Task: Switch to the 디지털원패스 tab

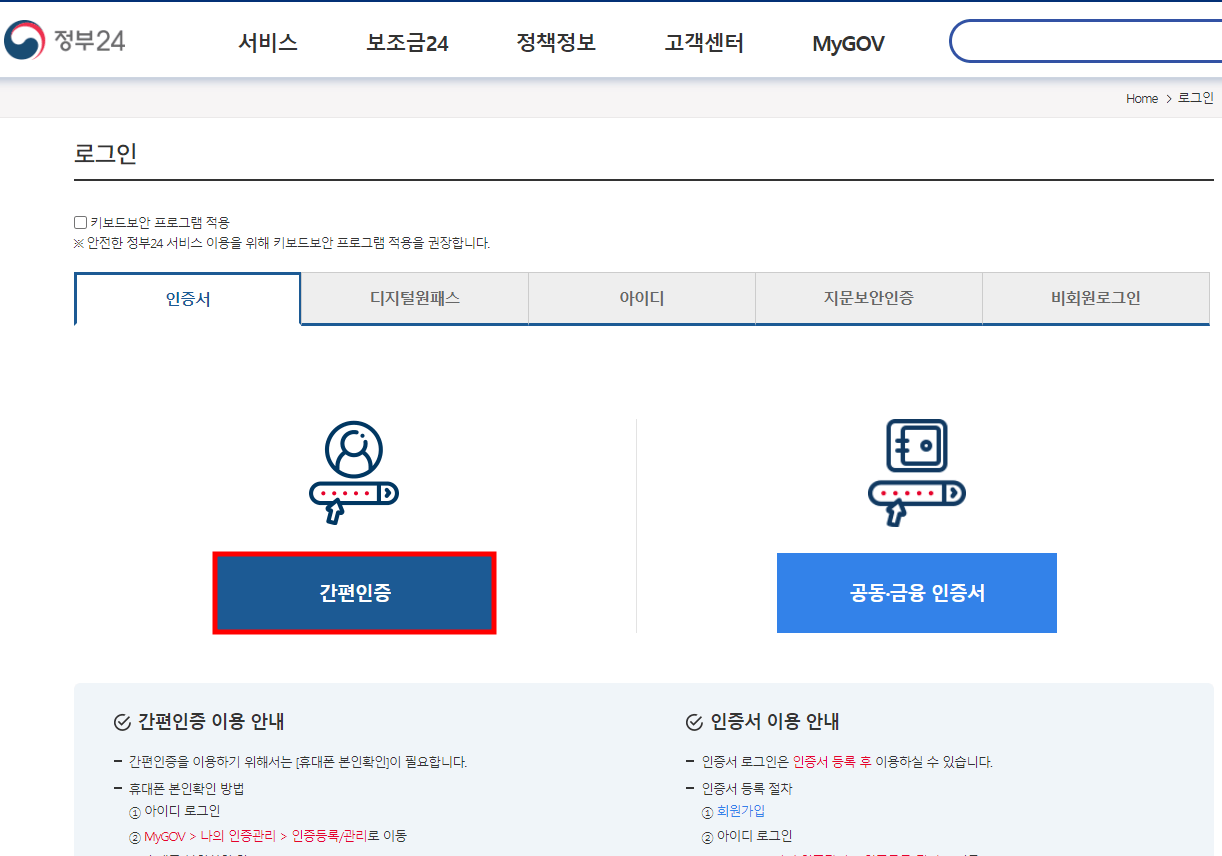Action: [x=414, y=298]
